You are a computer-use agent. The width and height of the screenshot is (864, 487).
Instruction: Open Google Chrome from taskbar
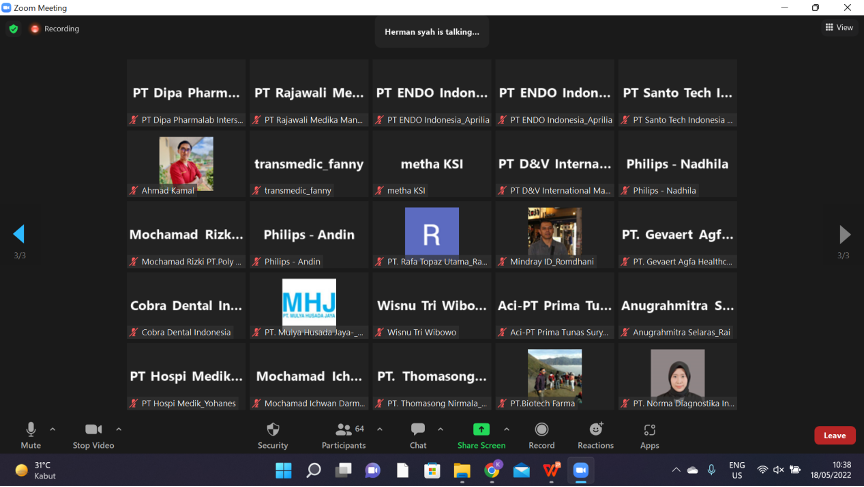(x=492, y=470)
